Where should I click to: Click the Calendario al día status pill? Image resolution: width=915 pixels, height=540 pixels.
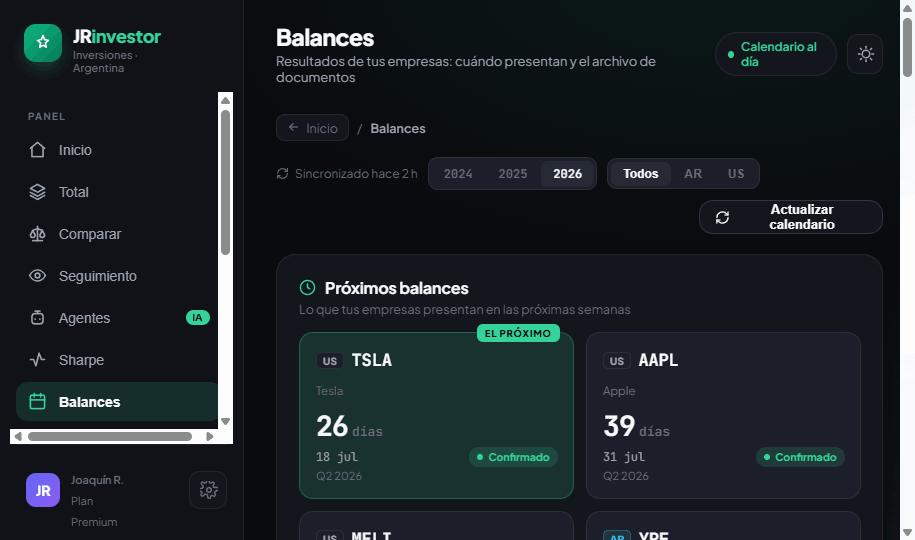(776, 54)
